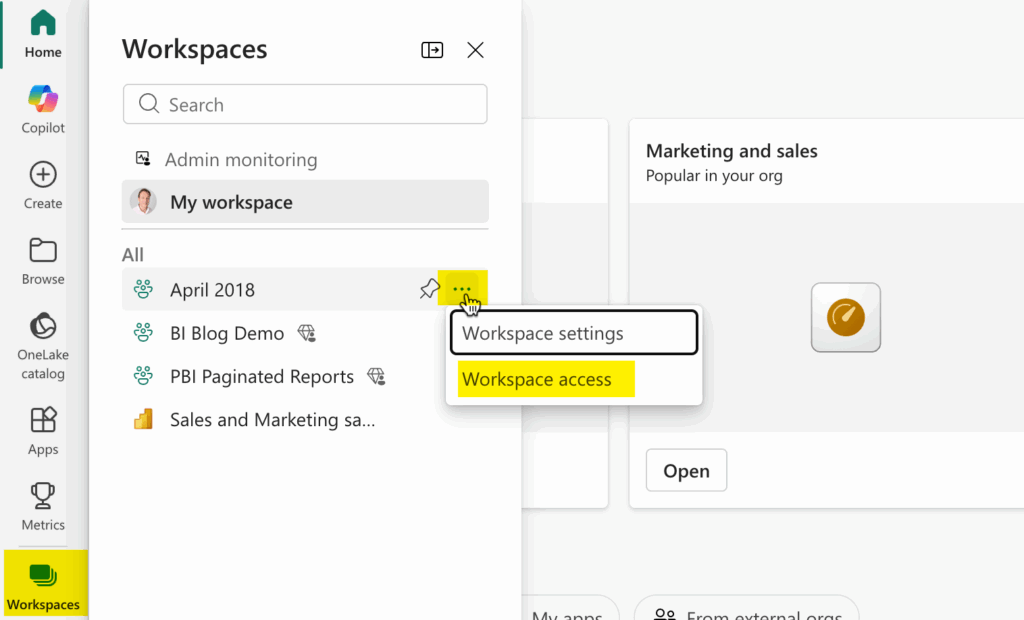Click the workspace Search field

tap(305, 104)
